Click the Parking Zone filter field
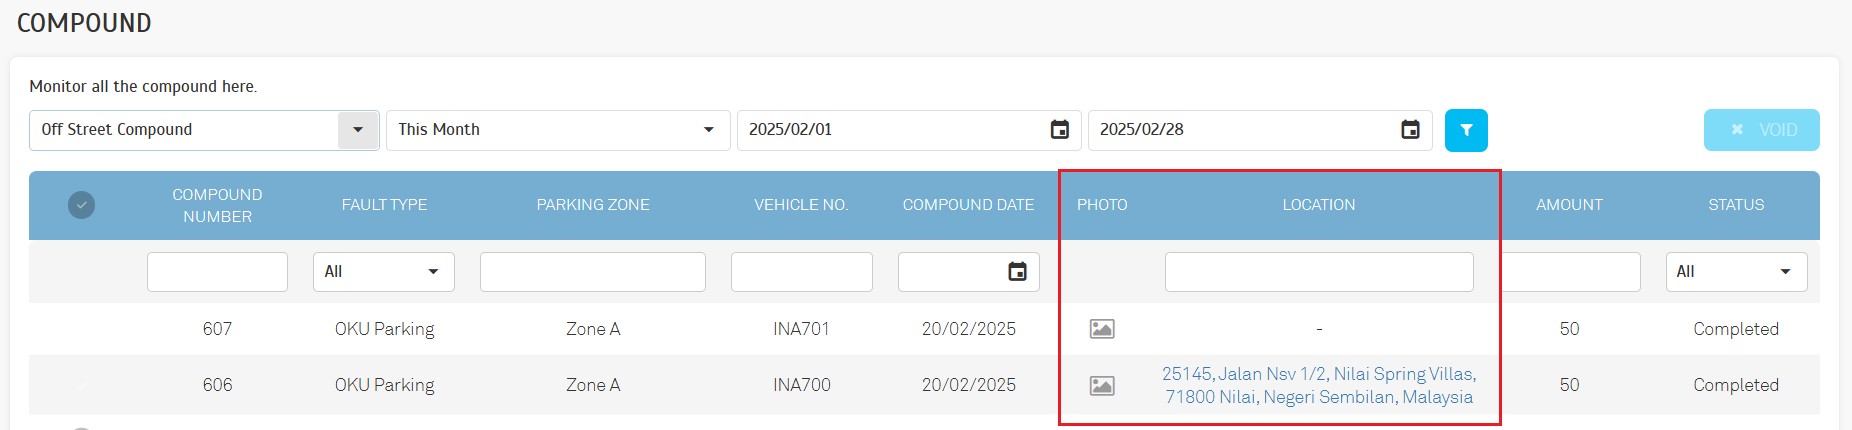The width and height of the screenshot is (1852, 430). click(592, 272)
